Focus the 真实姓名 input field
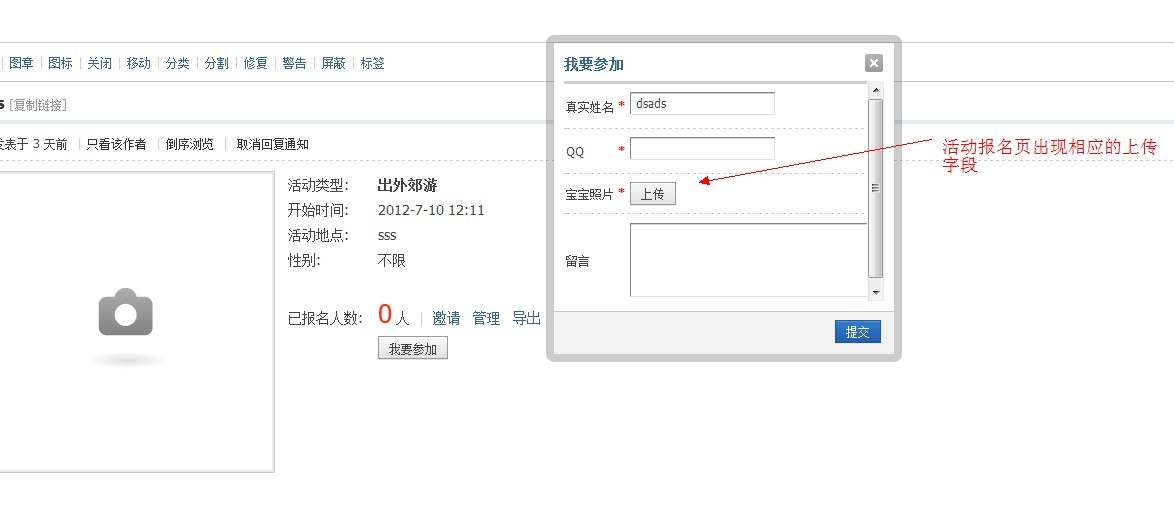 click(702, 103)
